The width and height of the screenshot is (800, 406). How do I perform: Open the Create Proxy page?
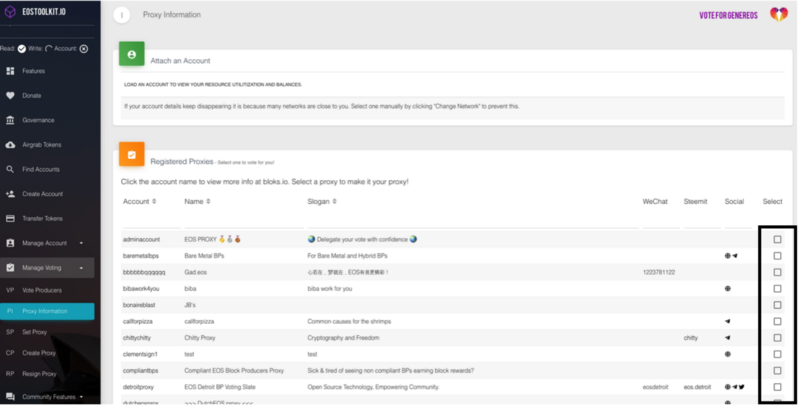(39, 352)
